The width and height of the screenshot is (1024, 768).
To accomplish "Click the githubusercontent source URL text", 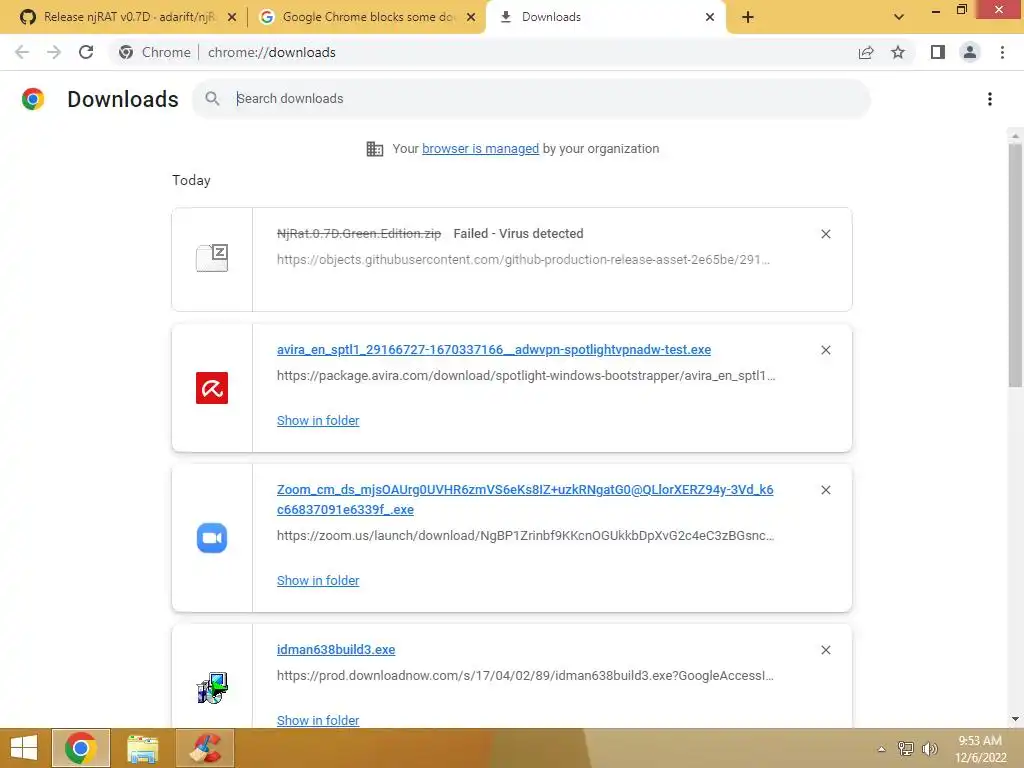I will click(x=523, y=260).
